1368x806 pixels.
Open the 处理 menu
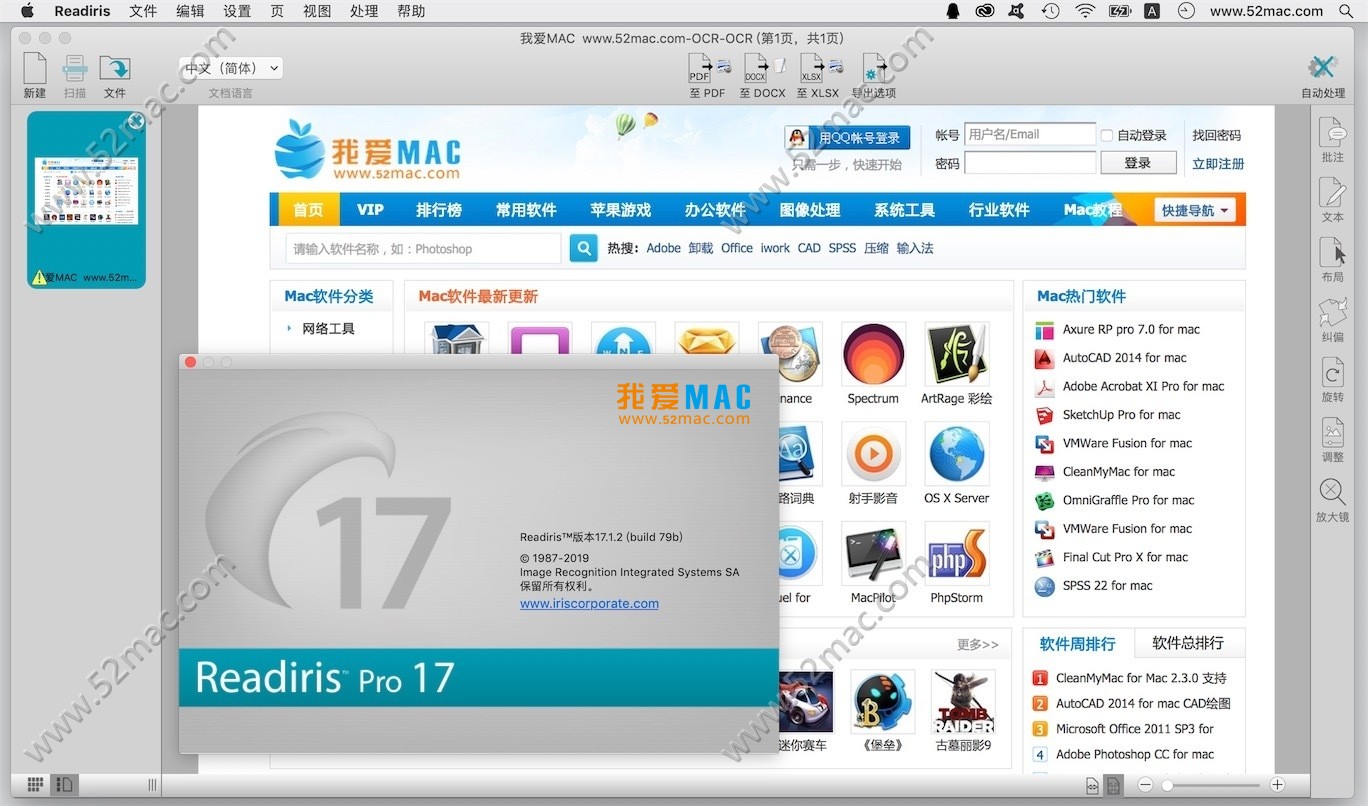click(364, 11)
